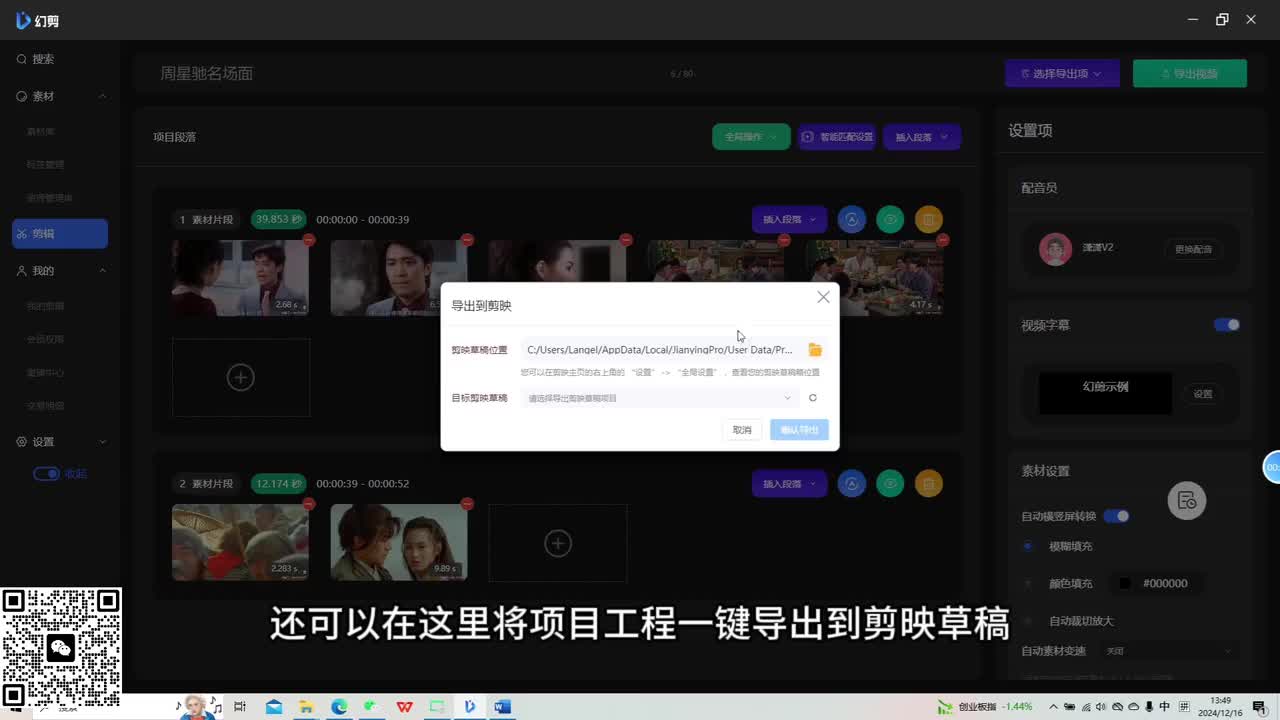
Task: Open the Edge browser from the taskbar
Action: pos(339,707)
